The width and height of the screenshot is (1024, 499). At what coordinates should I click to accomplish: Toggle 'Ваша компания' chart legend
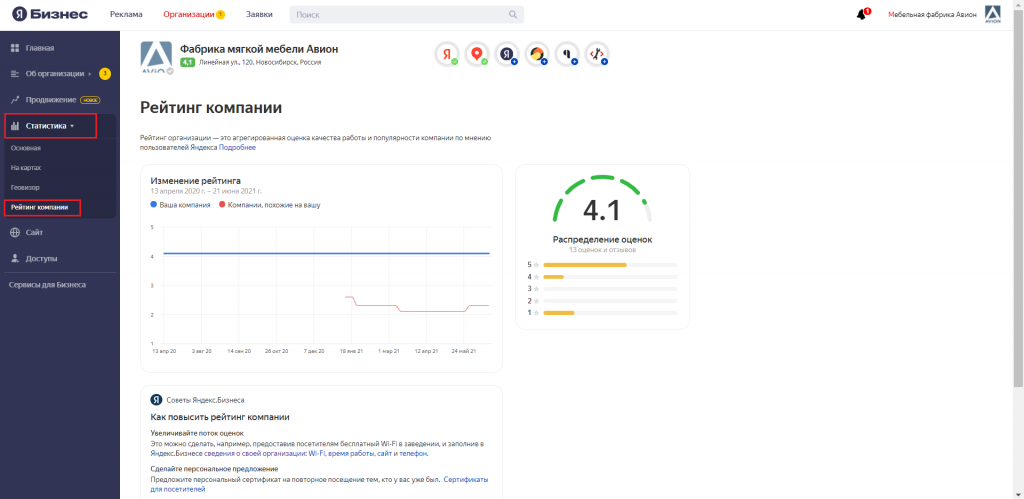(180, 204)
